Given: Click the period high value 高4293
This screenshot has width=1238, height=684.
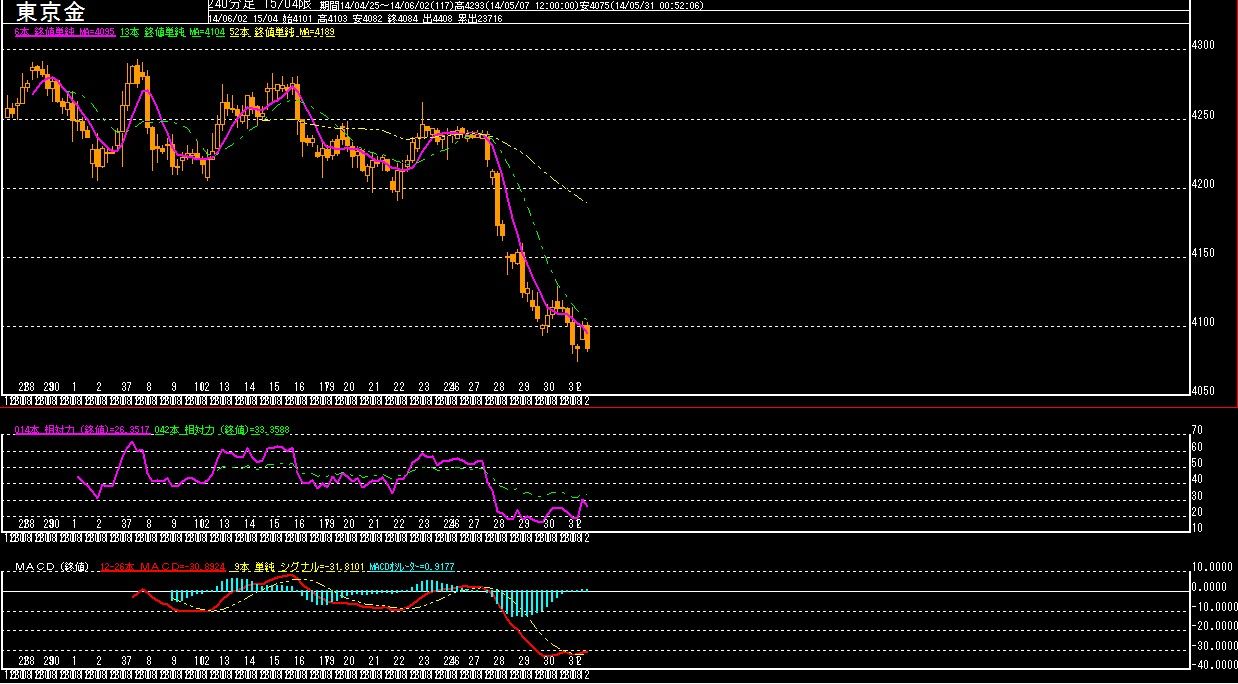Looking at the screenshot, I should point(469,6).
